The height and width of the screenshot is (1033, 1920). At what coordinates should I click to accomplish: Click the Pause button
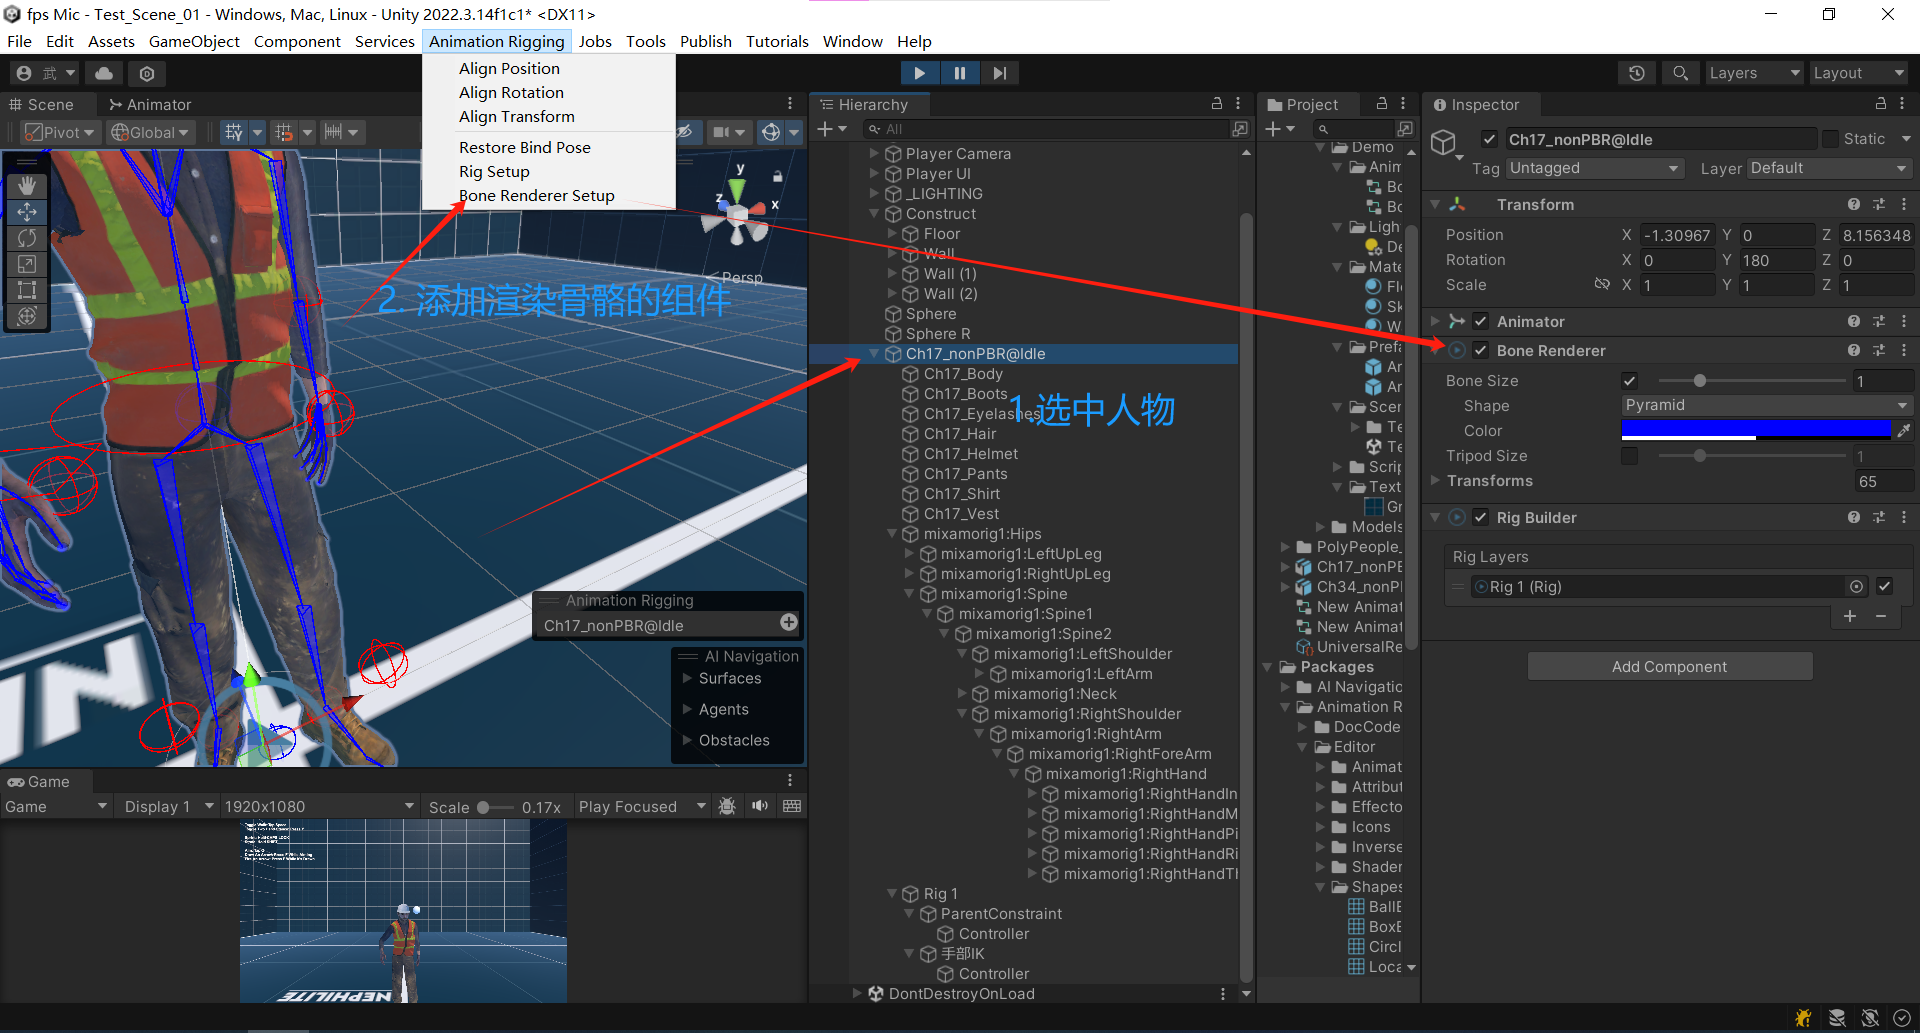tap(960, 73)
